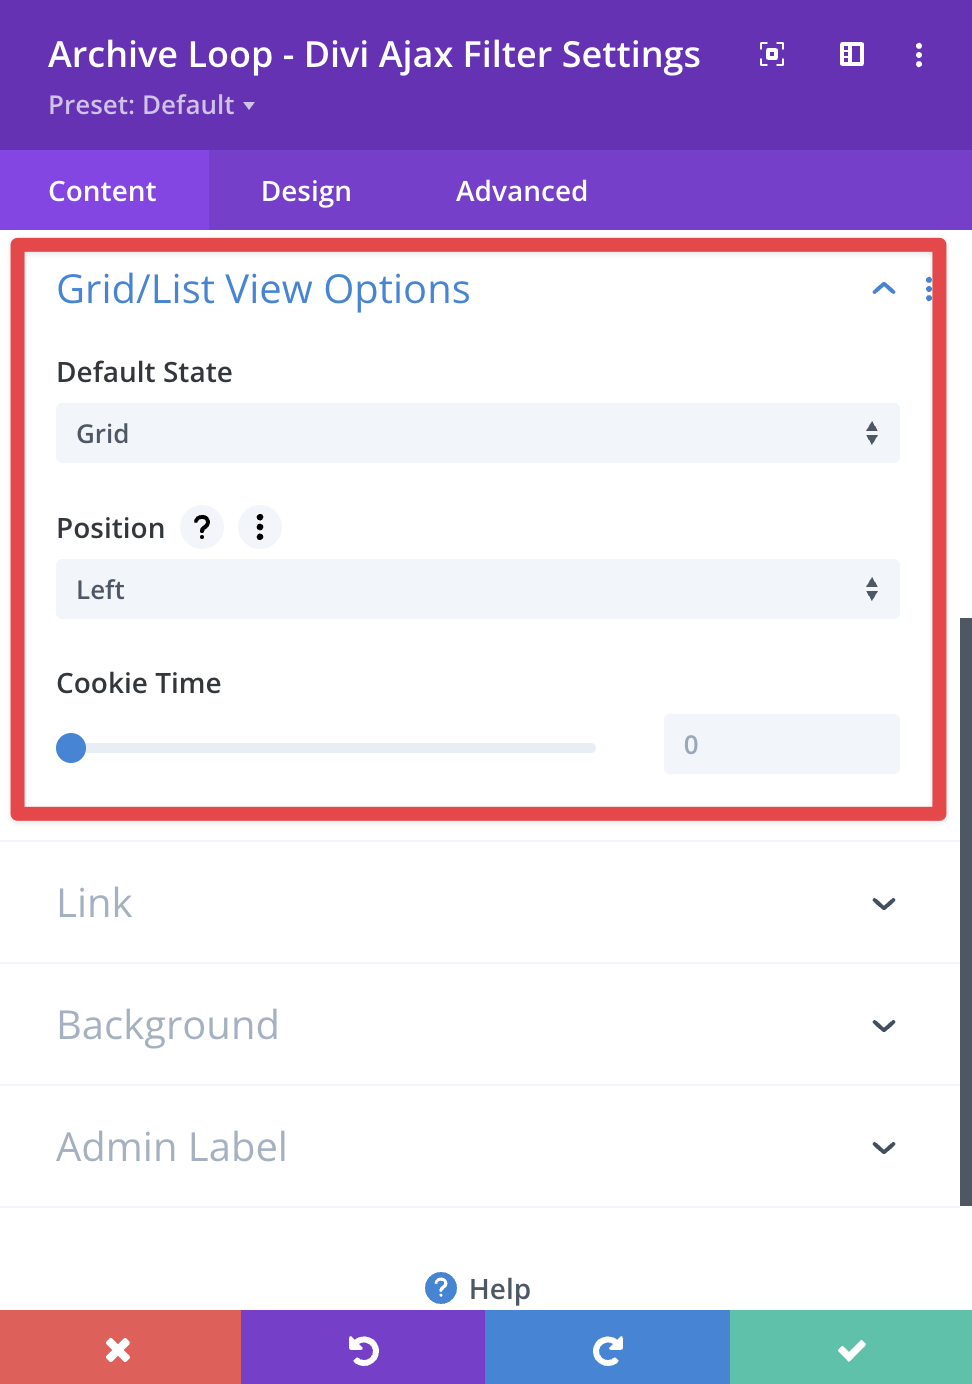972x1384 pixels.
Task: Open the Position dropdown set to Left
Action: [x=477, y=589]
